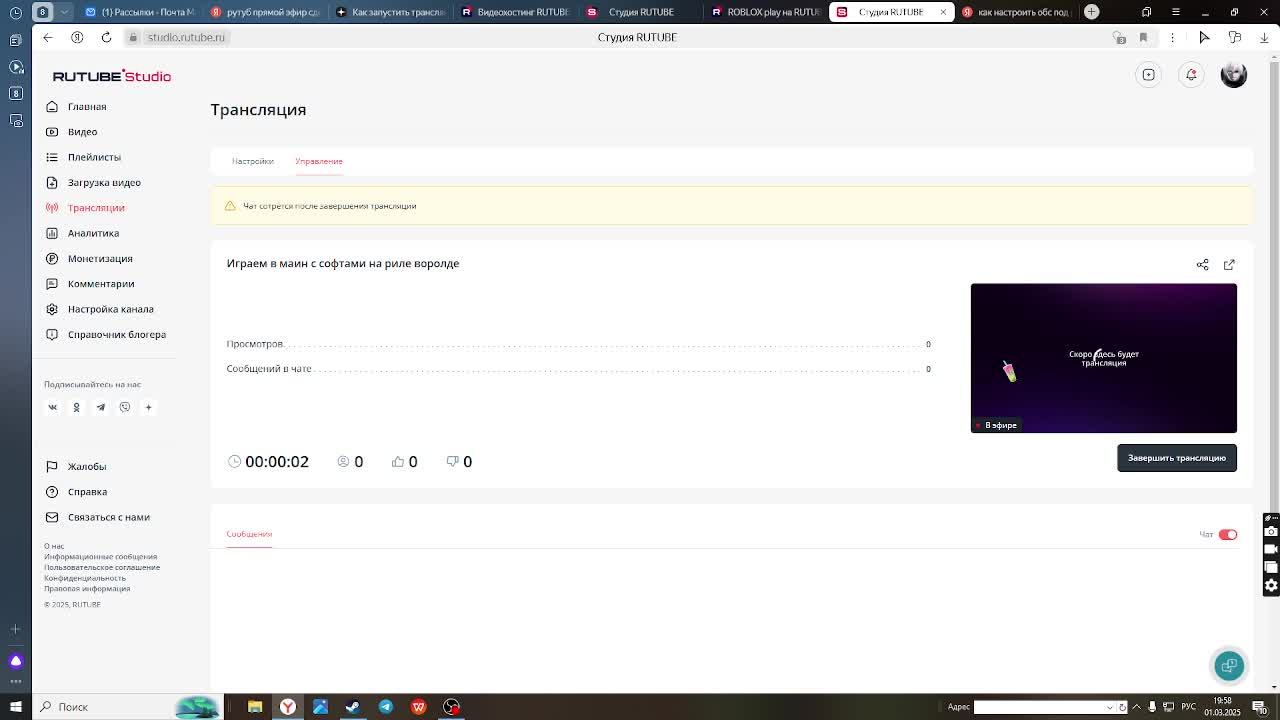Screen dimensions: 1280x720
Task: Open Конфиденциальность footer link
Action: click(x=85, y=578)
